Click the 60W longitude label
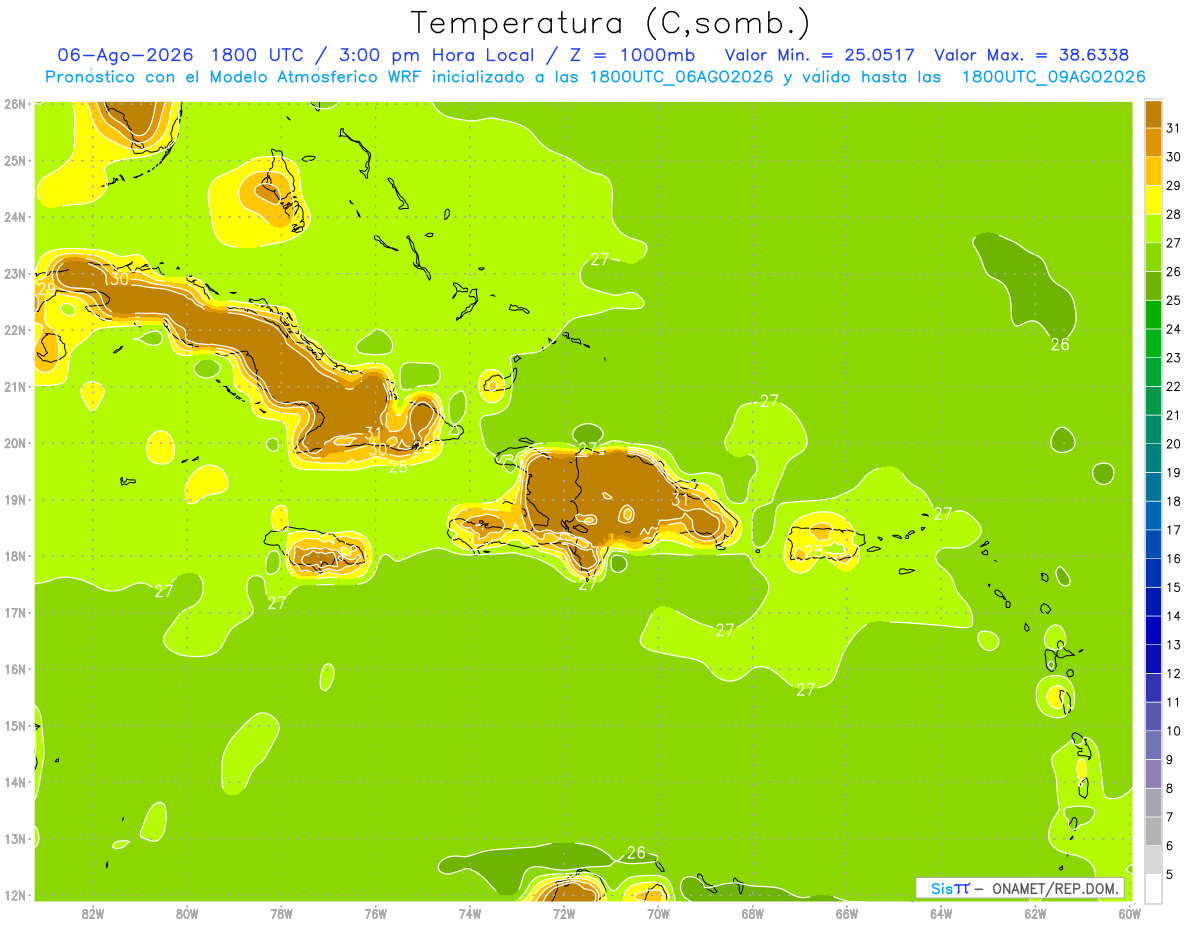This screenshot has width=1200, height=927. [x=1129, y=913]
